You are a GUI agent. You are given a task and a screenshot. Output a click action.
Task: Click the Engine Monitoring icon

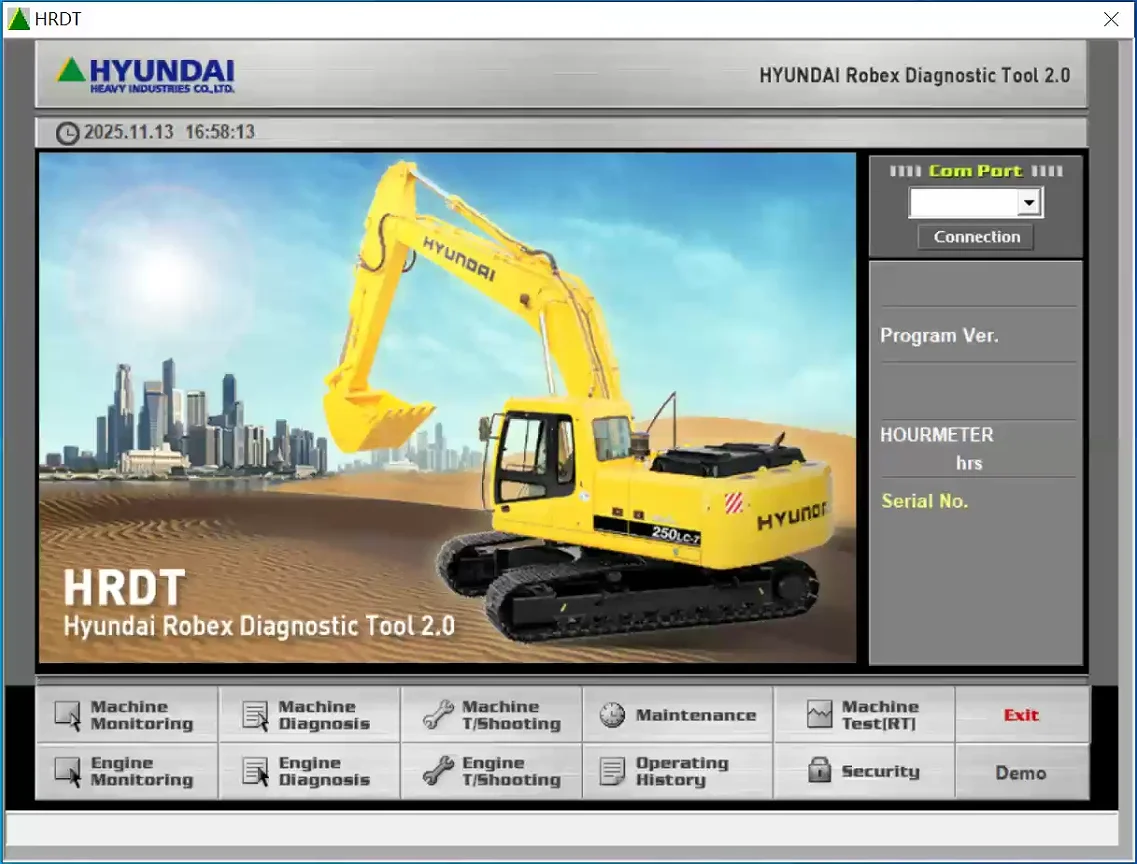pyautogui.click(x=68, y=772)
